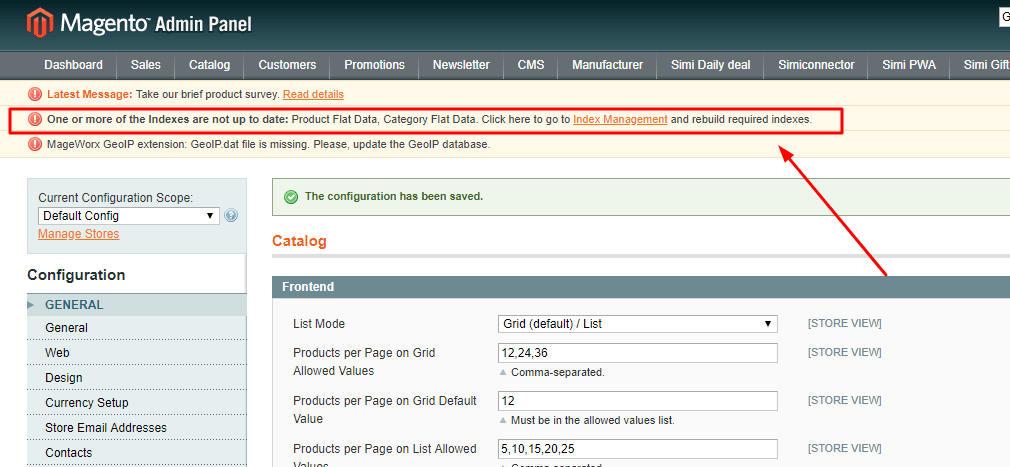This screenshot has width=1010, height=467.
Task: Select Contacts in configuration sidebar
Action: coord(137,453)
